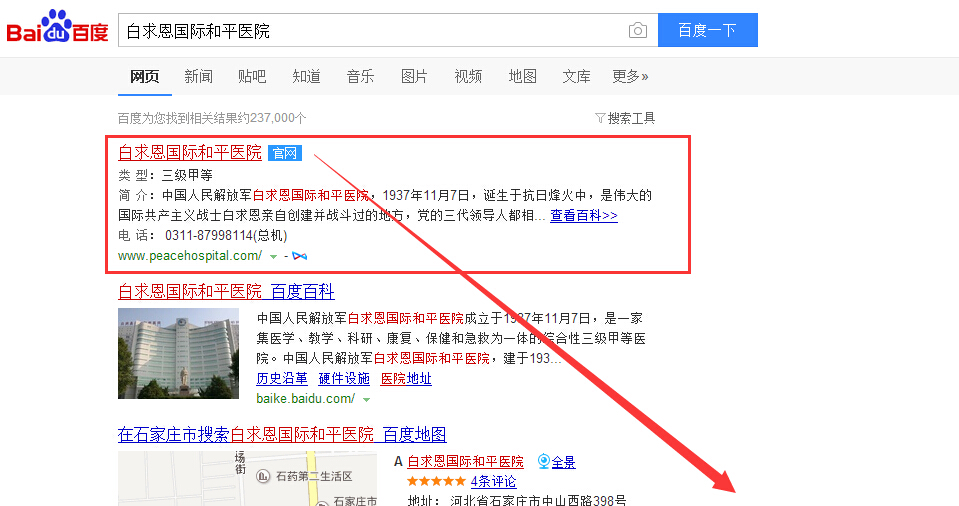
Task: Switch to the 文库 tab
Action: tap(576, 76)
